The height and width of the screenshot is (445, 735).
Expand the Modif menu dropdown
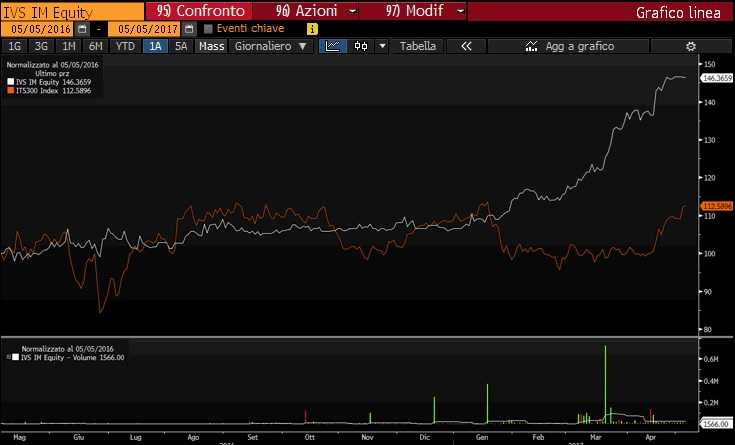pos(460,11)
